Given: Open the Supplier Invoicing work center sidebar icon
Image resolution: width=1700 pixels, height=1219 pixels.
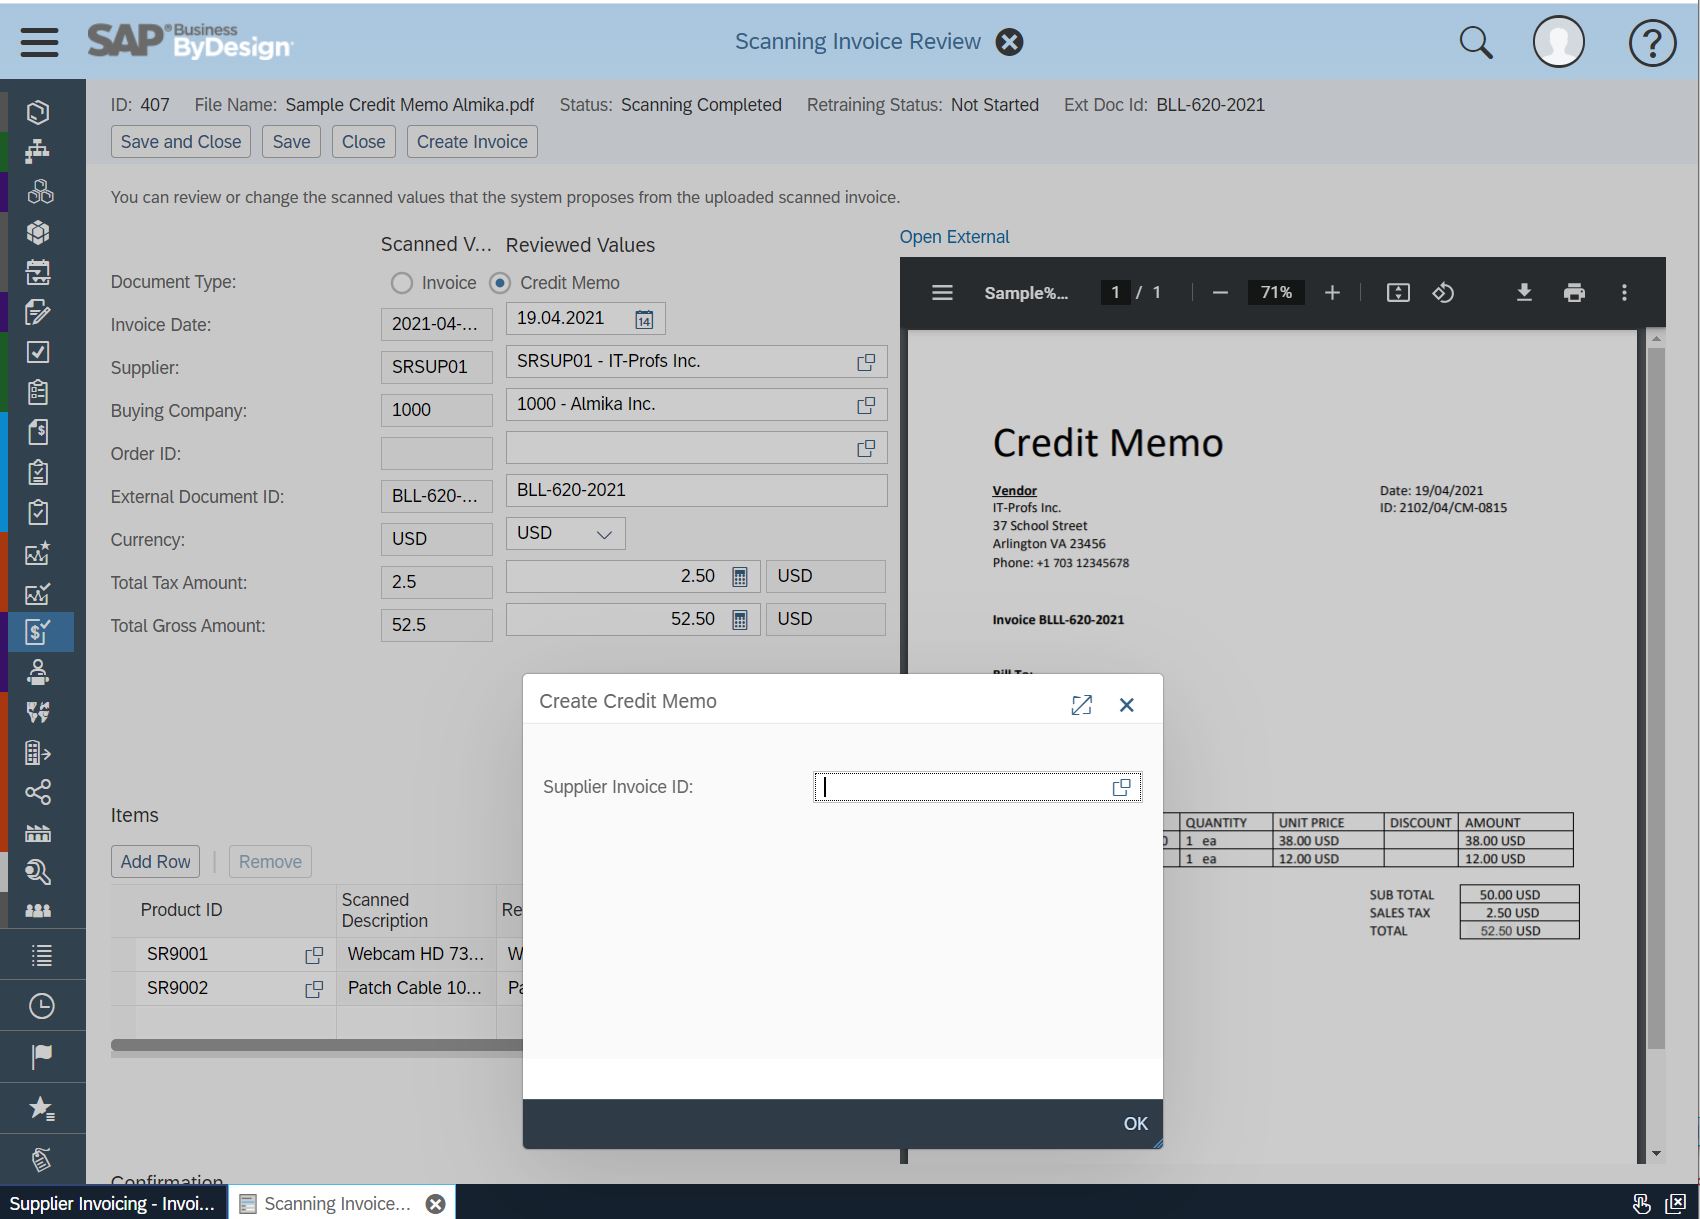Looking at the screenshot, I should click(x=38, y=632).
